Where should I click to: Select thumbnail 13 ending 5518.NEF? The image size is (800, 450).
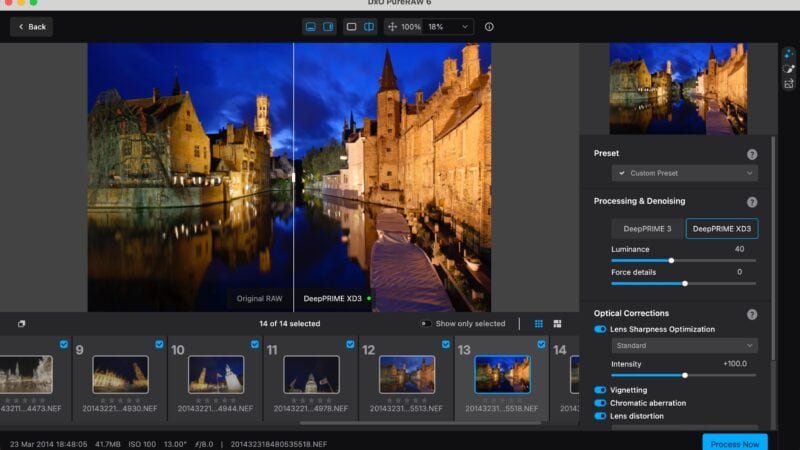(x=502, y=374)
